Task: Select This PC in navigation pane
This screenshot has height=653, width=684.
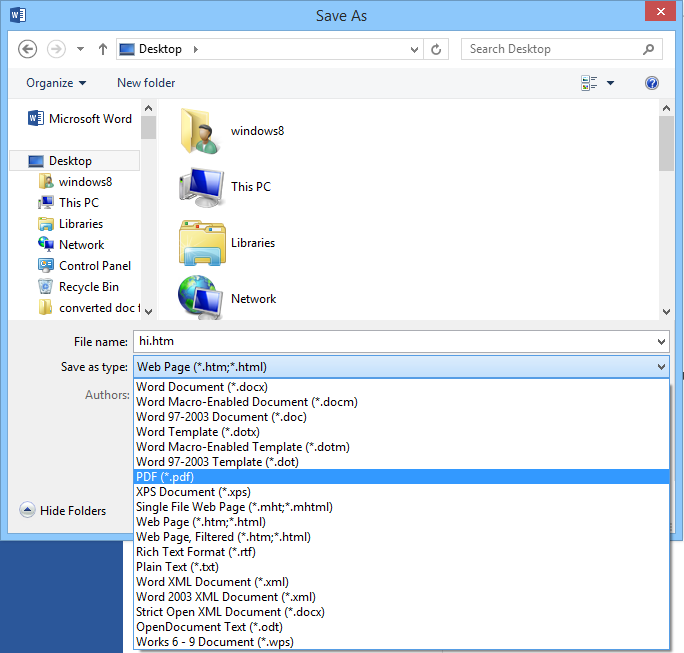Action: pos(68,203)
